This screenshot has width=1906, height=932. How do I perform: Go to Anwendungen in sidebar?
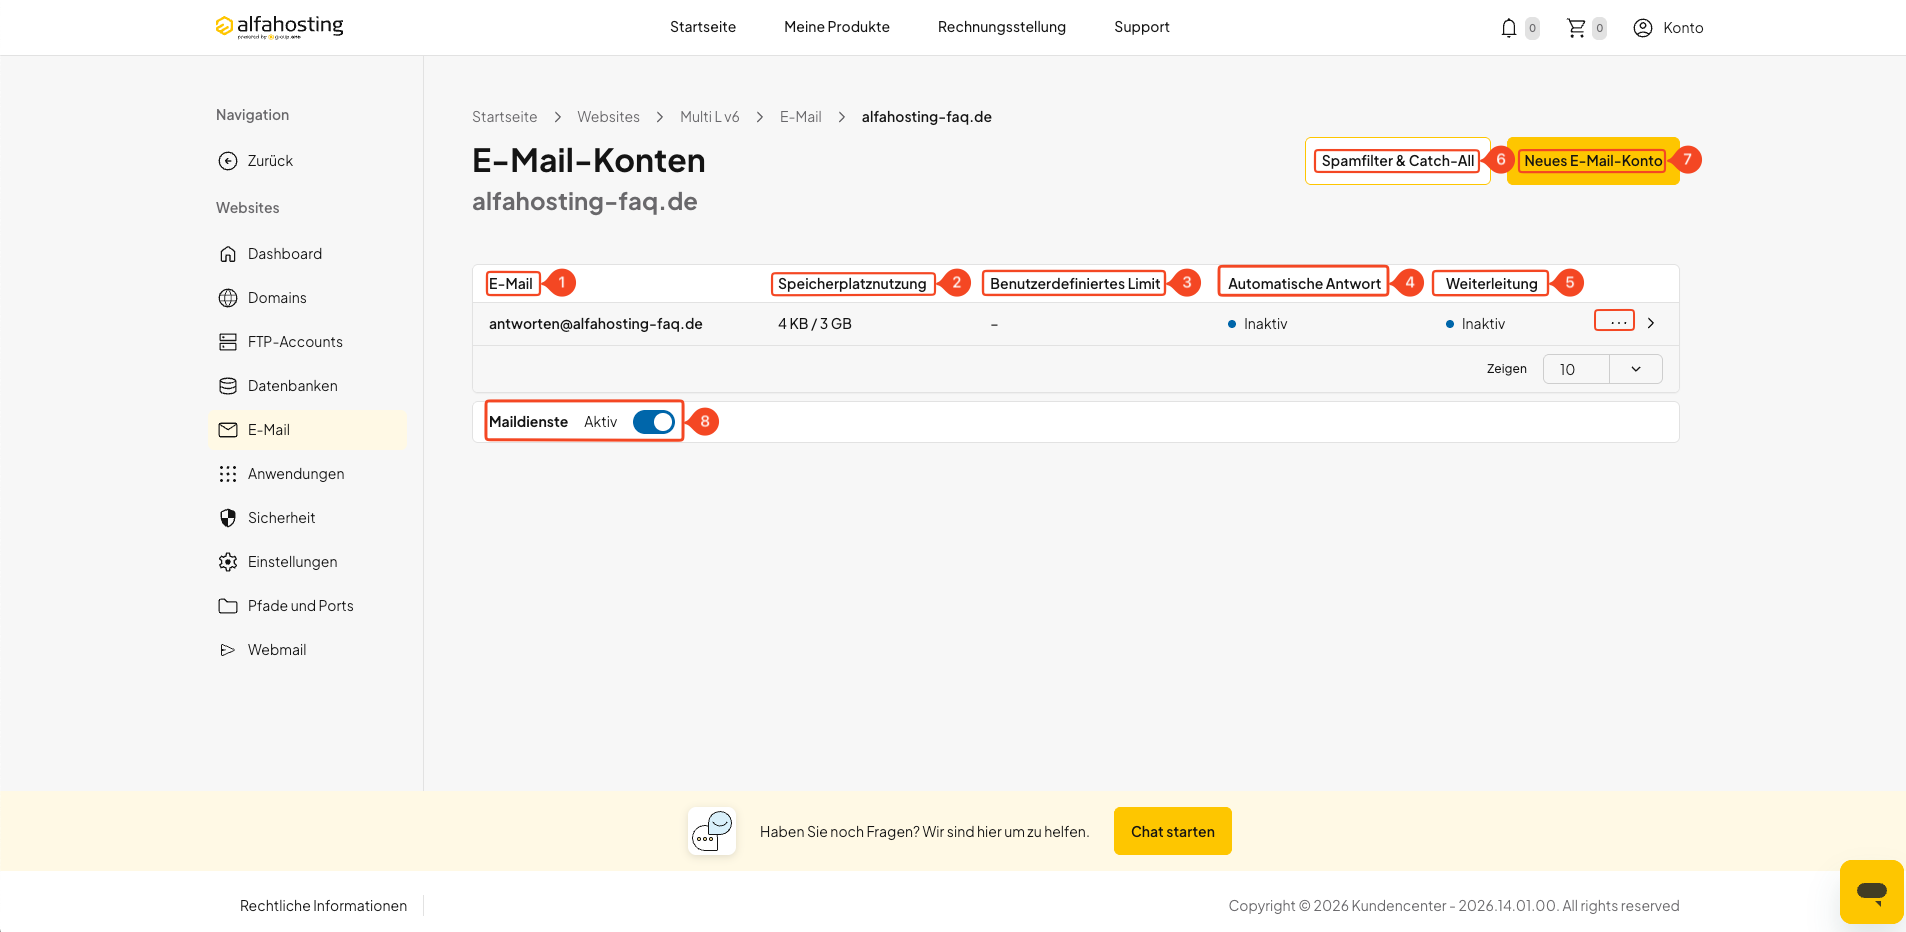(x=296, y=474)
